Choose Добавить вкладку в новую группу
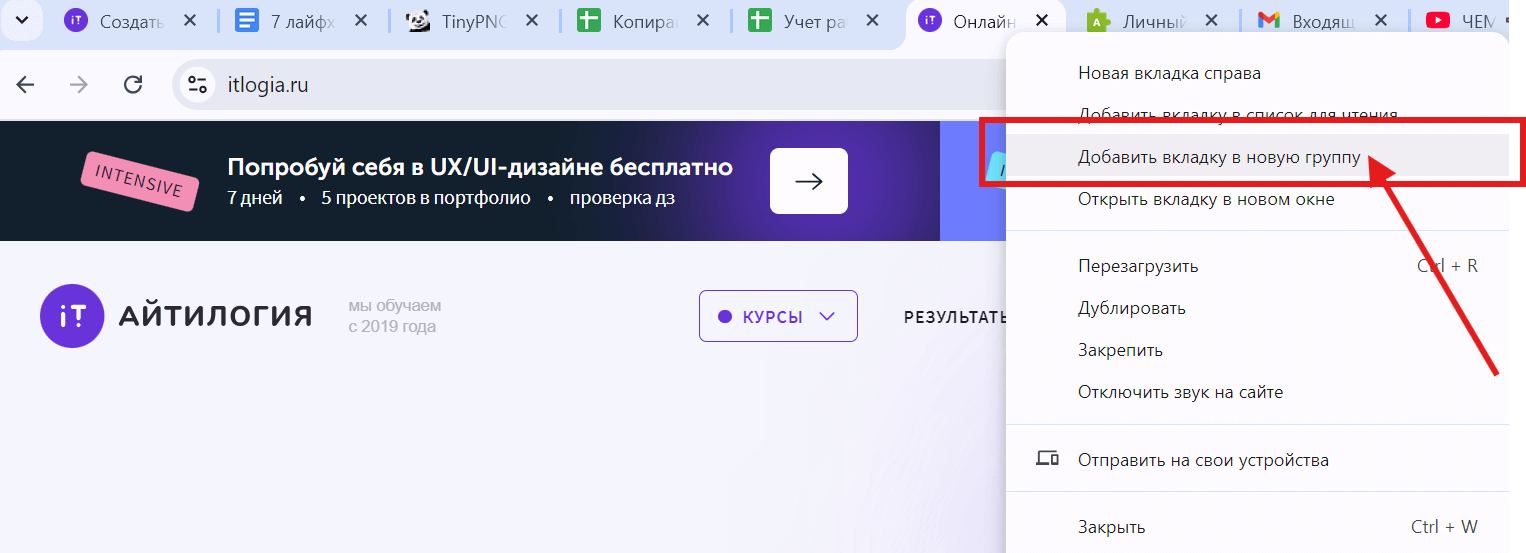The width and height of the screenshot is (1526, 553). [x=1218, y=157]
